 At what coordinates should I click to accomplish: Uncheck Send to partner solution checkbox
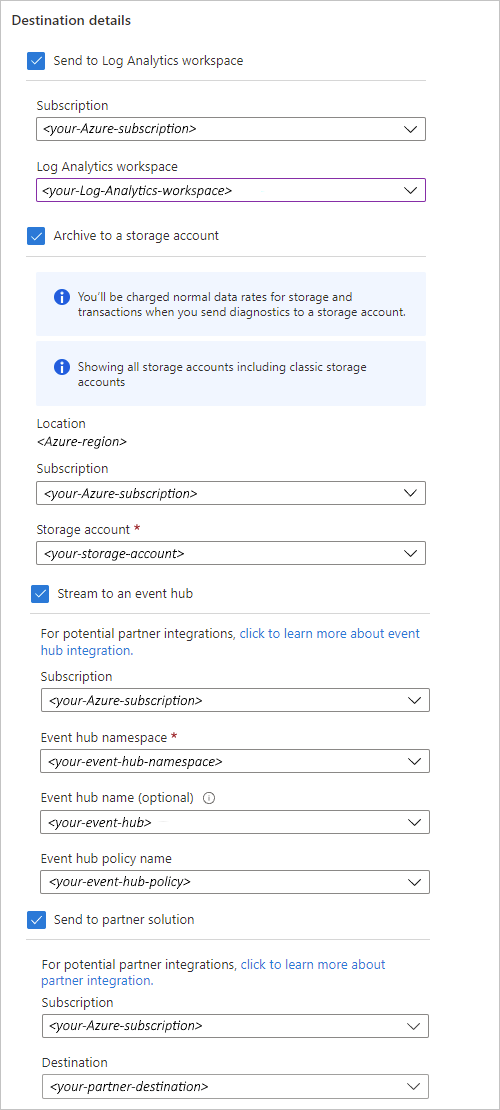pyautogui.click(x=36, y=920)
